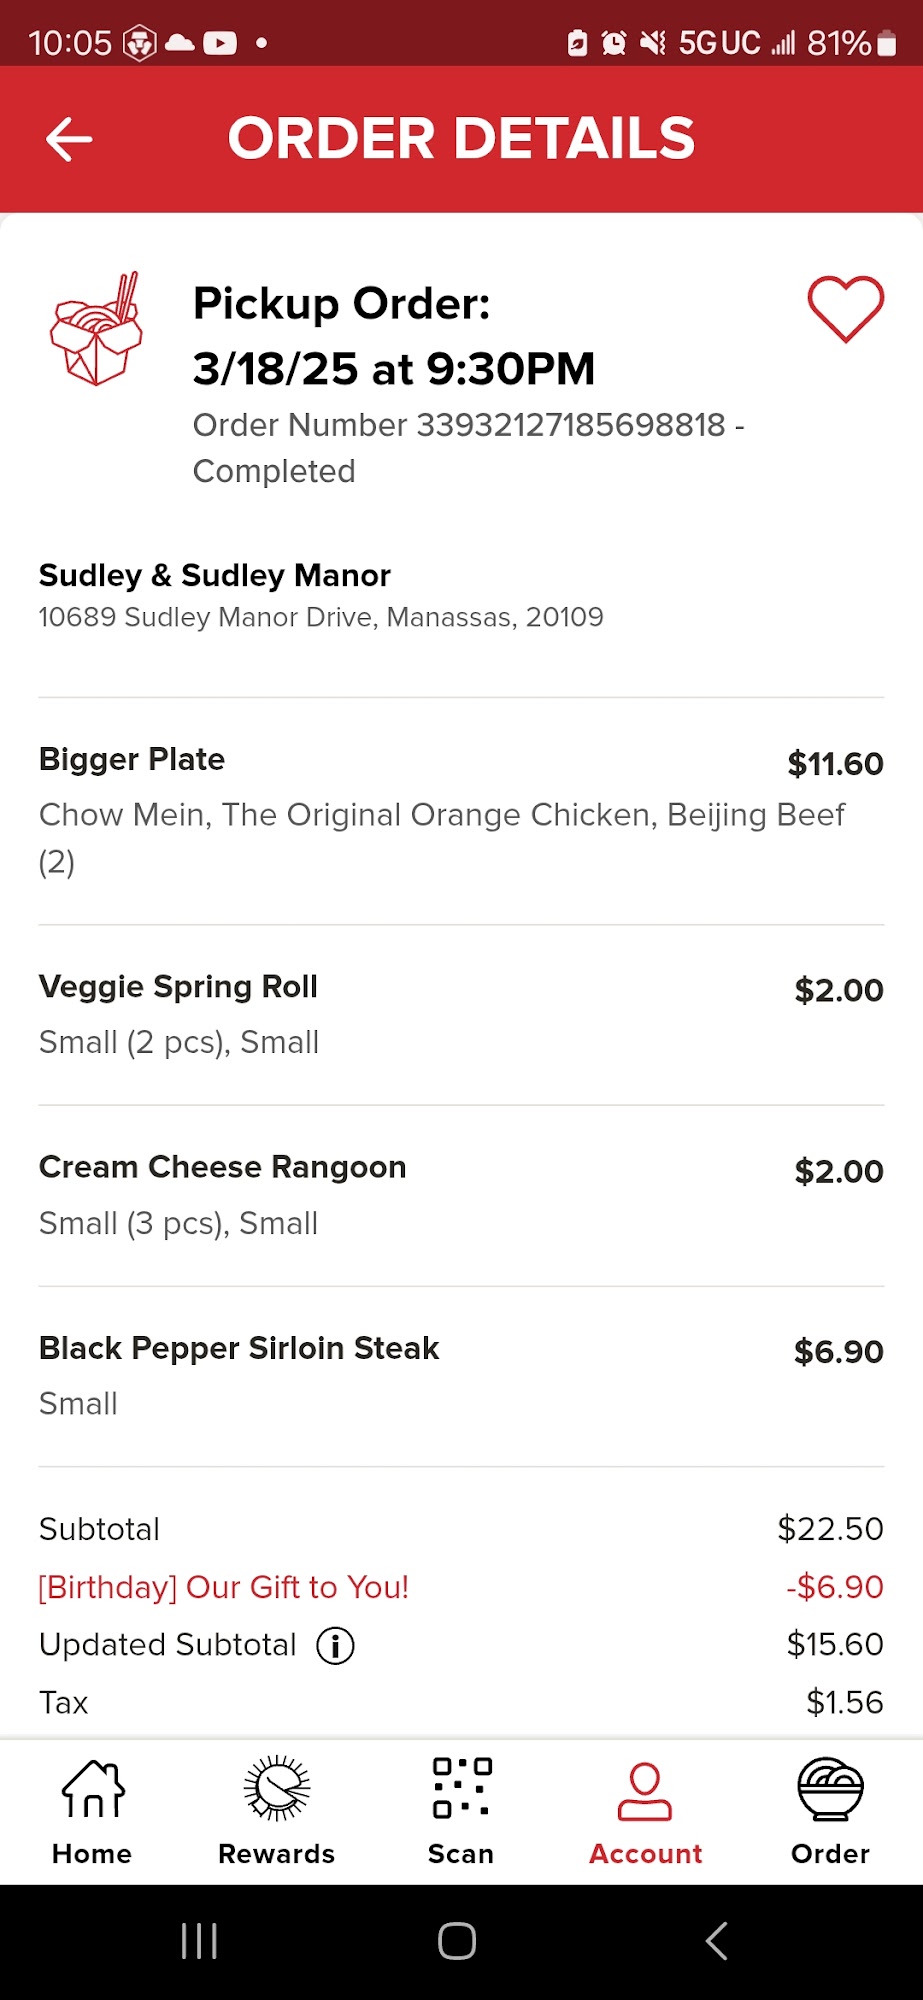Favorite this order with heart icon
923x2000 pixels.
coord(845,309)
